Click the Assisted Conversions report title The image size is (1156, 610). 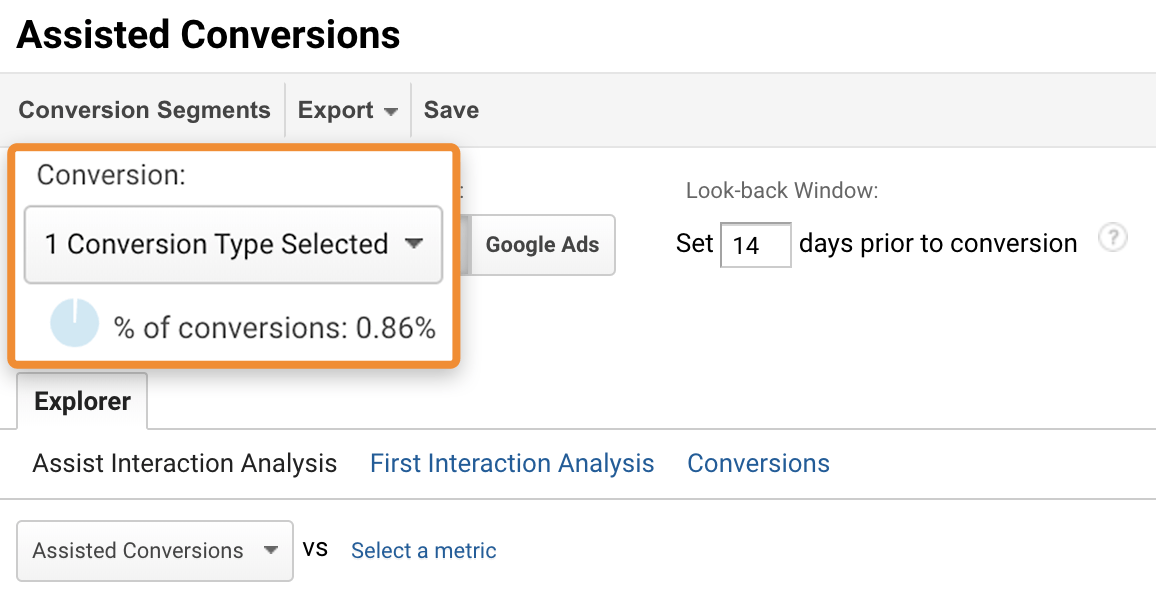[207, 35]
